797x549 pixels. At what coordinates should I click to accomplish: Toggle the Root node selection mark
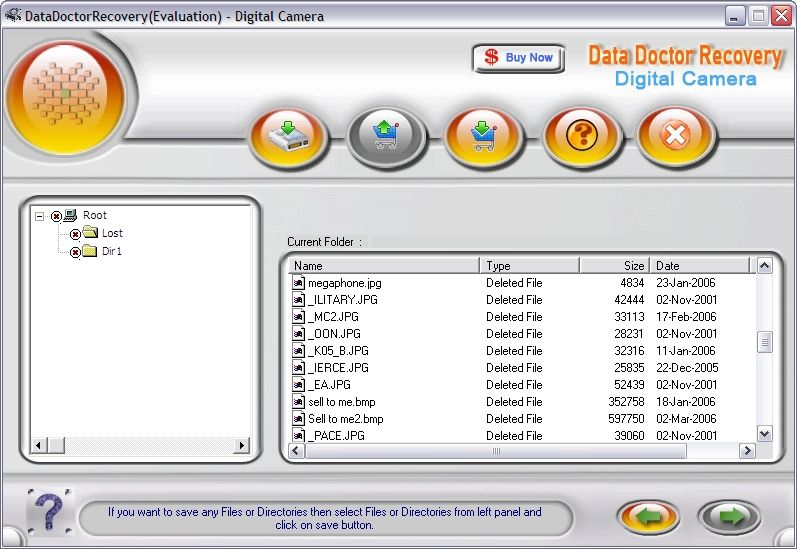[56, 216]
